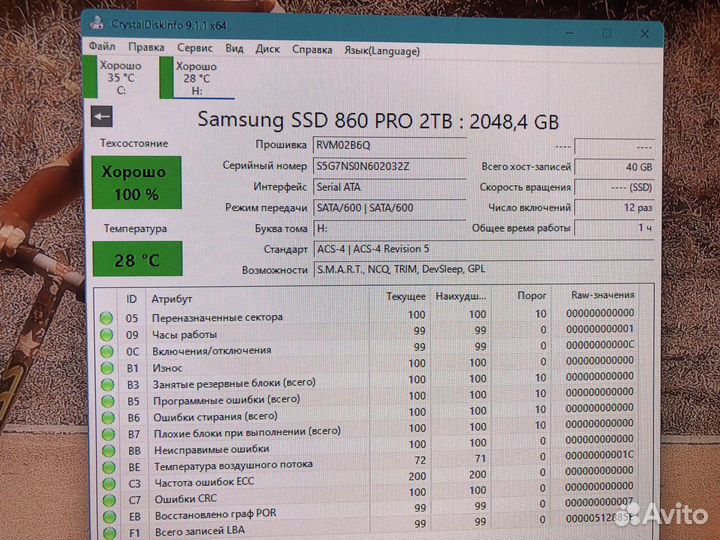
Task: Click total host writes value 40 GB
Action: click(614, 167)
